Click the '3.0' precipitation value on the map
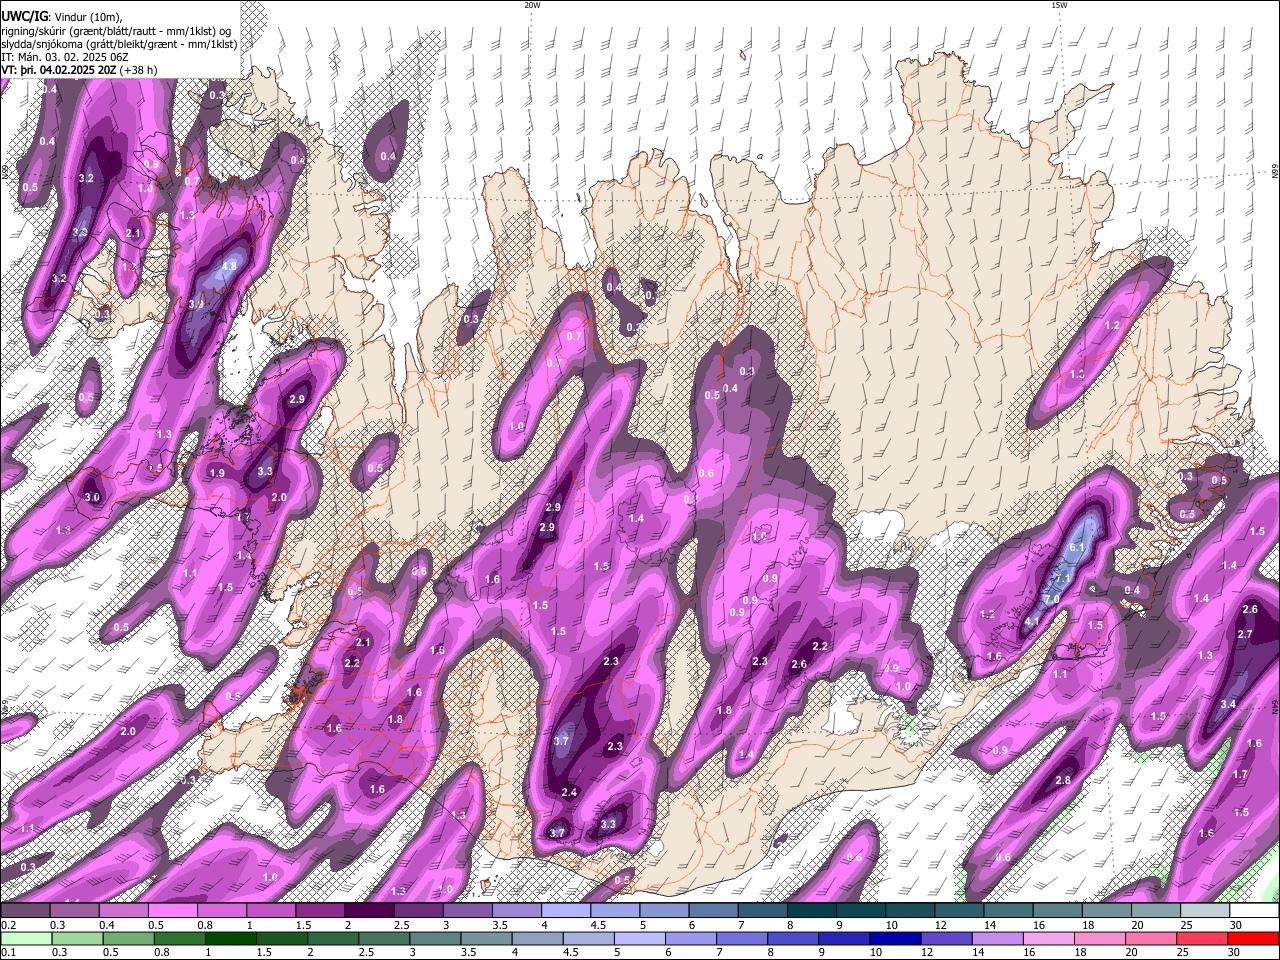The height and width of the screenshot is (960, 1280). [x=92, y=497]
